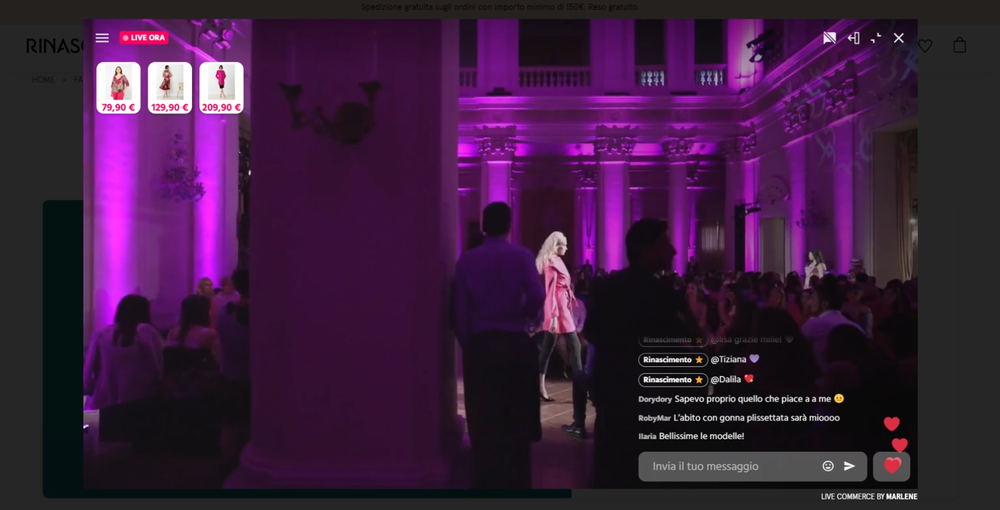1000x510 pixels.
Task: Open the 209,90 € pink coat thumbnail
Action: click(x=221, y=88)
